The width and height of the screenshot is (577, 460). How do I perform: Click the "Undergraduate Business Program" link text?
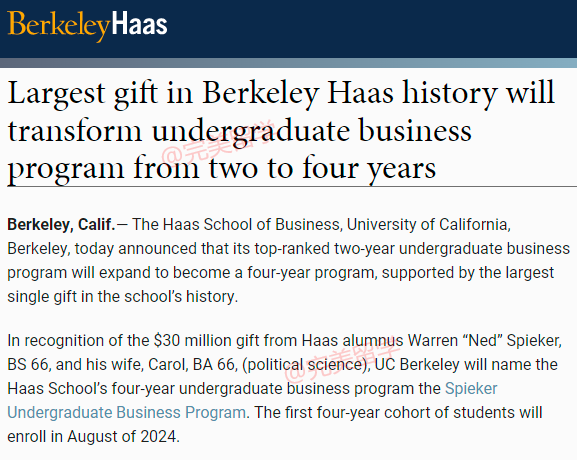point(126,413)
